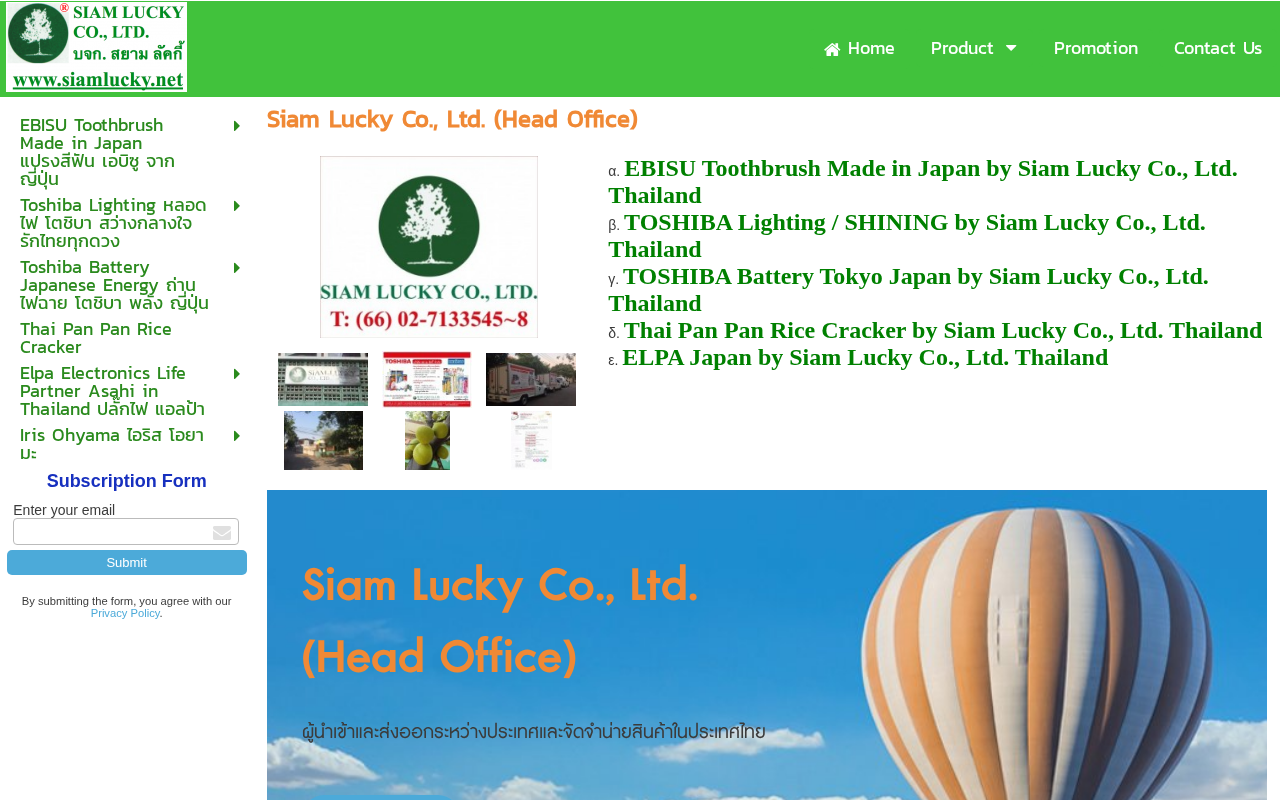This screenshot has height=800, width=1280.
Task: Expand the EBISU Toothbrush sidebar submenu arrow
Action: click(237, 126)
